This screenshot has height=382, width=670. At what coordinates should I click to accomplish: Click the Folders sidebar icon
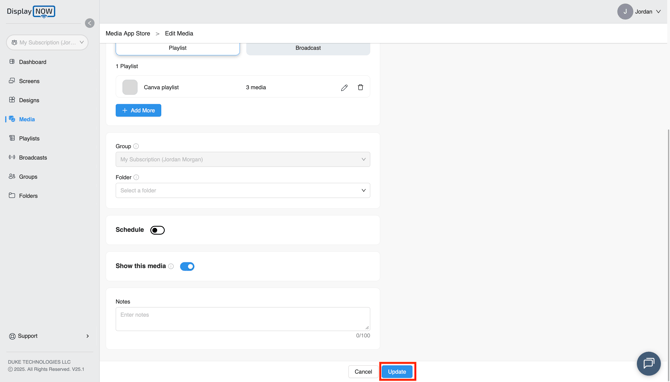[x=12, y=195]
